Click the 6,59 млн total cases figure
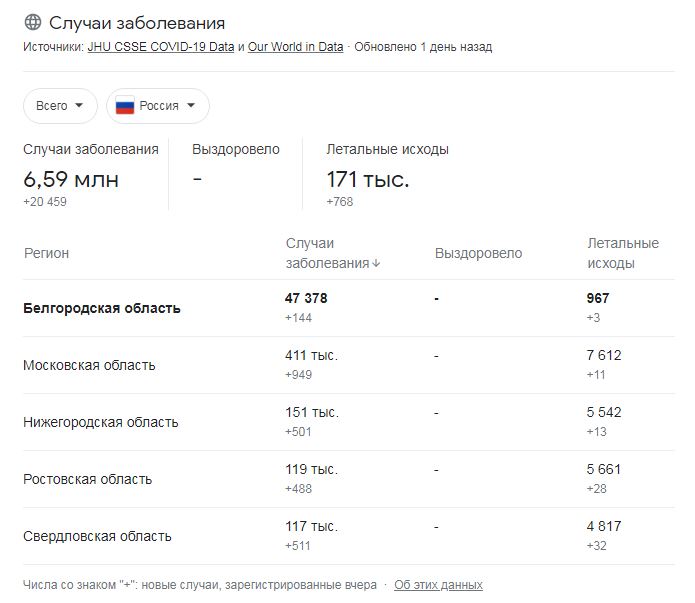Viewport: 695px width, 603px height. point(71,180)
